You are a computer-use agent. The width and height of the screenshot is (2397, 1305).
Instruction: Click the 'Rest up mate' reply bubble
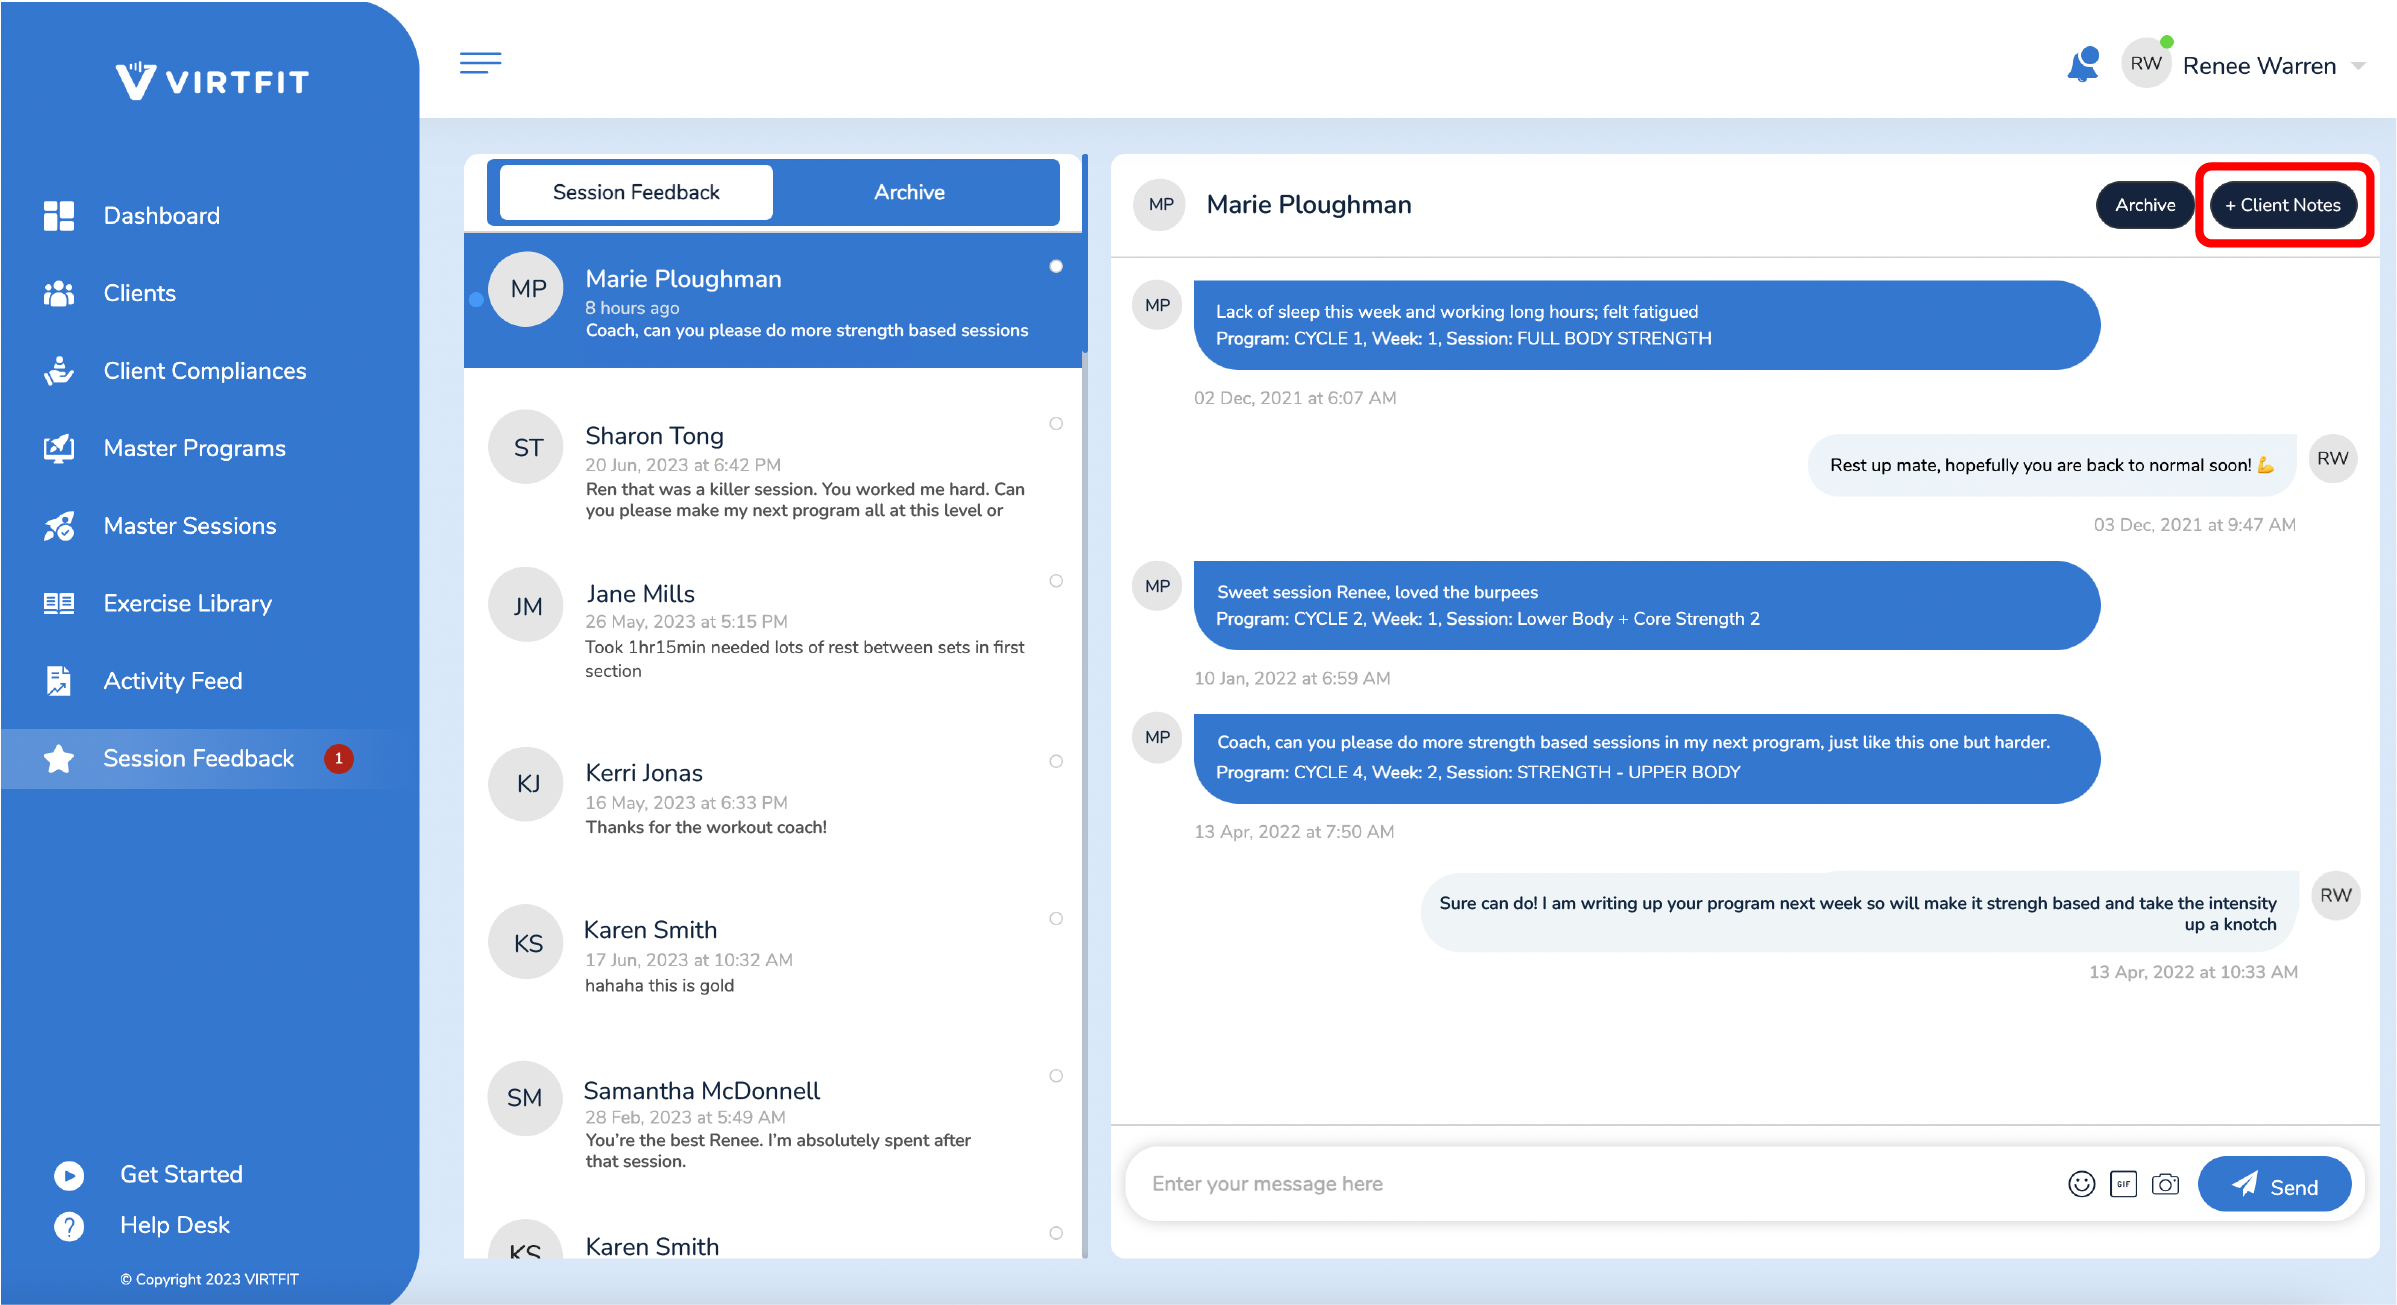[2052, 465]
